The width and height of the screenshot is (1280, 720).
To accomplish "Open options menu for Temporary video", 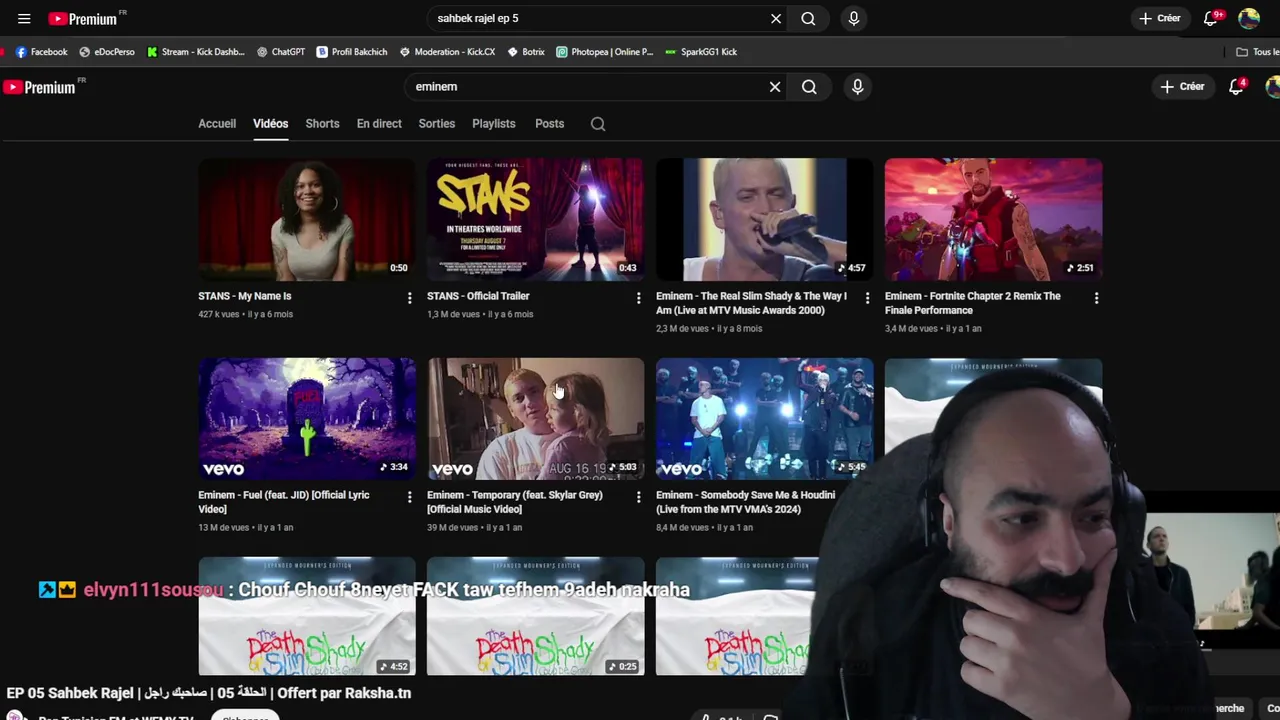I will [638, 497].
